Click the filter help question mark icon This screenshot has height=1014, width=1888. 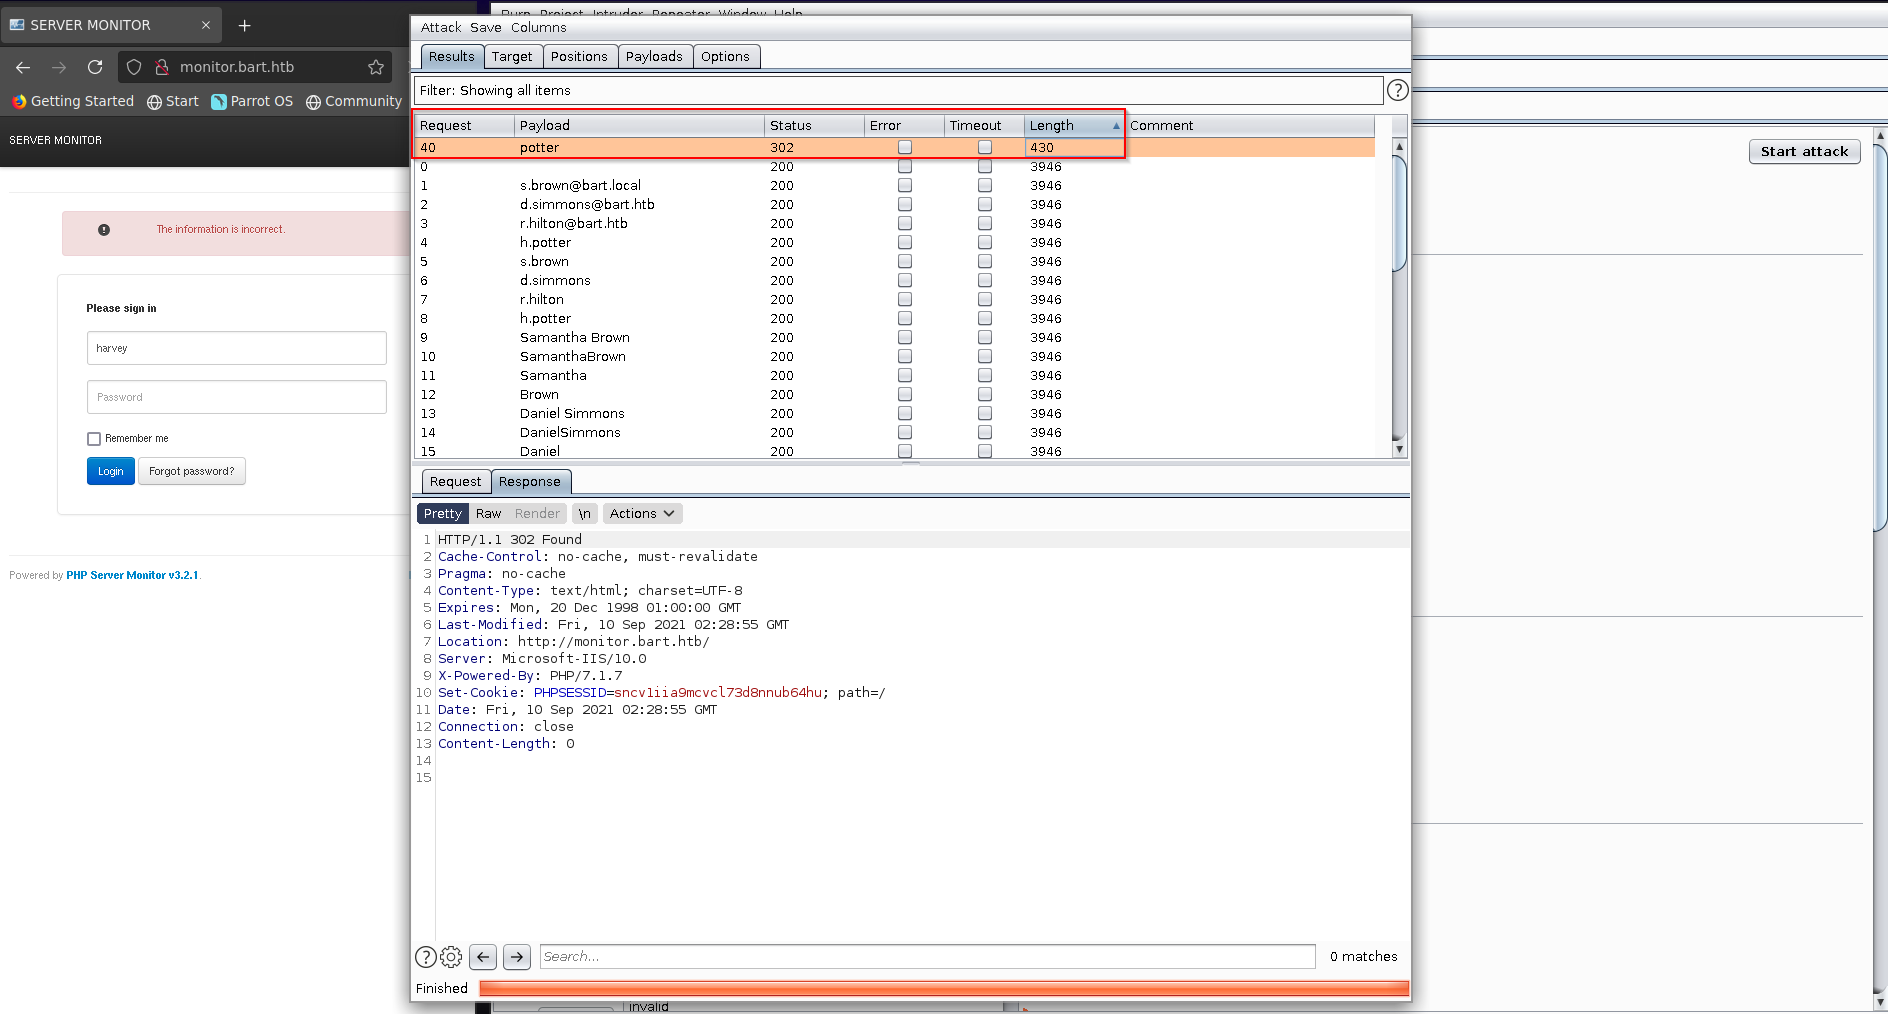[1397, 90]
